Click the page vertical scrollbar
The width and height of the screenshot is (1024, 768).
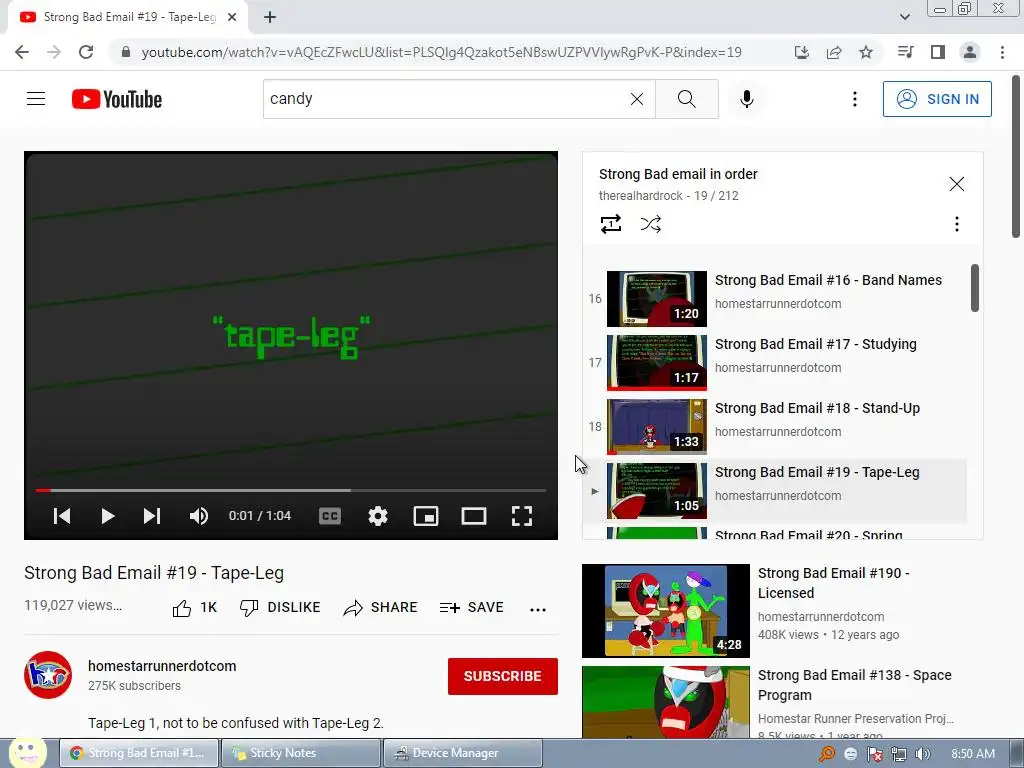1017,157
